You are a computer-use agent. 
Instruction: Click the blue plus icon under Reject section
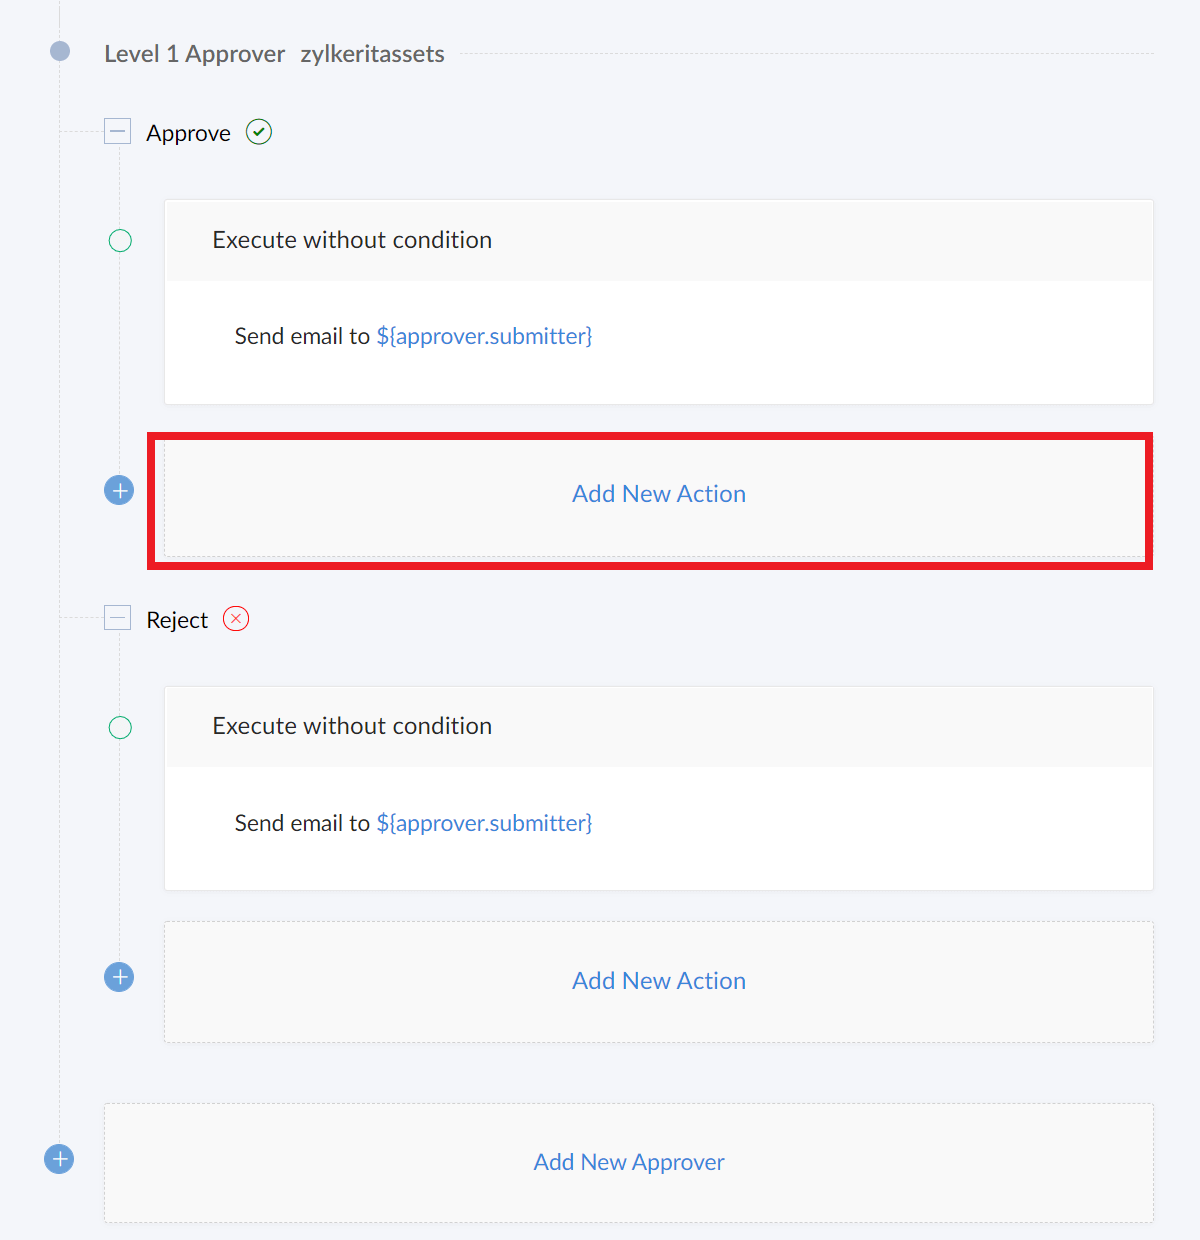(119, 977)
